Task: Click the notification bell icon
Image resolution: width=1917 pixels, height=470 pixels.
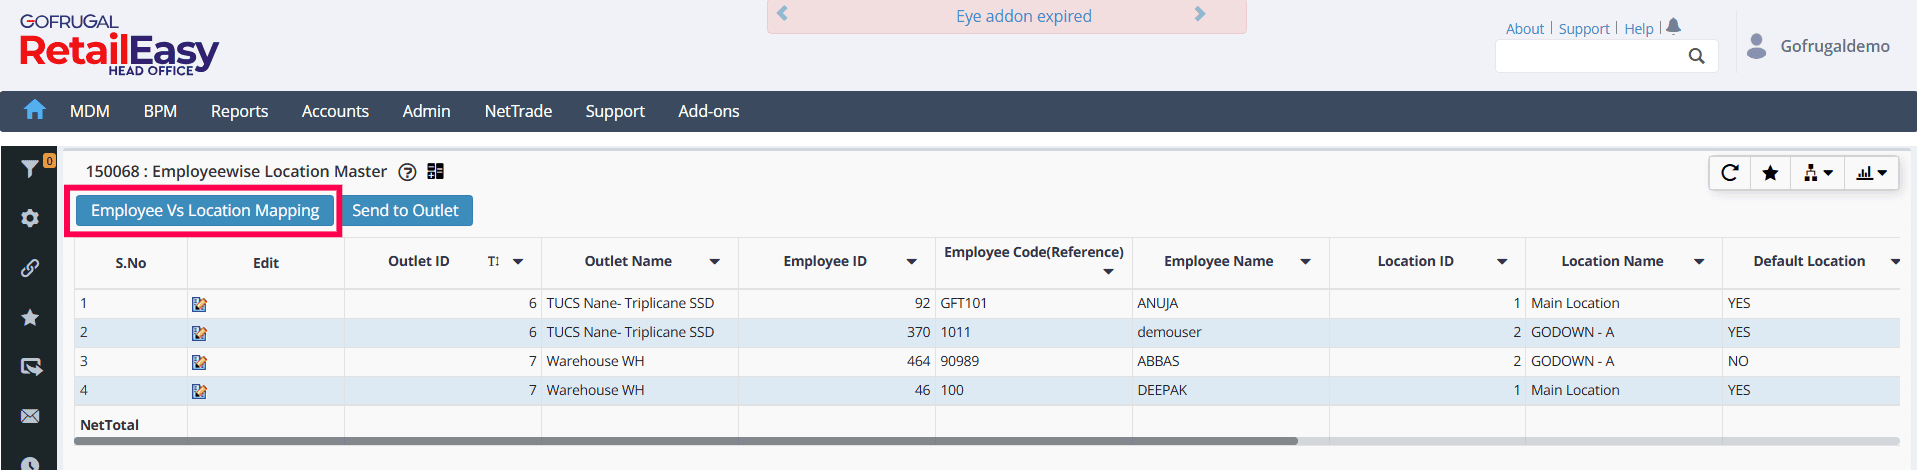Action: click(x=1674, y=27)
